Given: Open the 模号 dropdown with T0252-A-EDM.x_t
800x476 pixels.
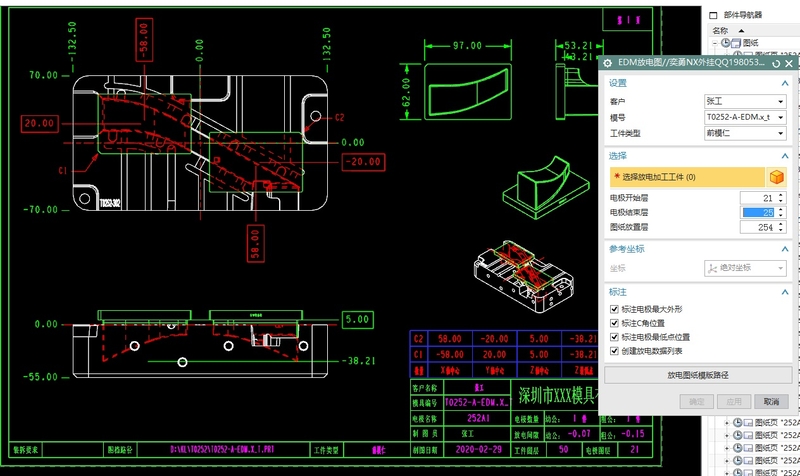Looking at the screenshot, I should (745, 117).
